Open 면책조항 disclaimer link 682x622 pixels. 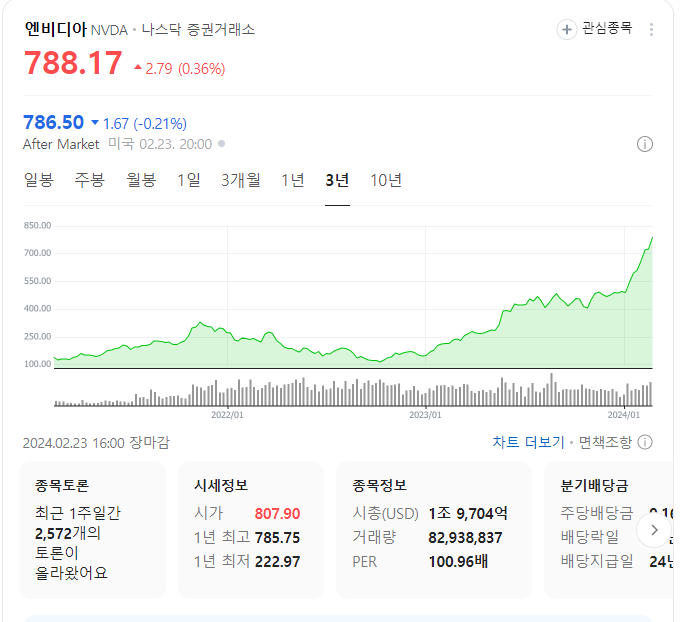pyautogui.click(x=605, y=442)
